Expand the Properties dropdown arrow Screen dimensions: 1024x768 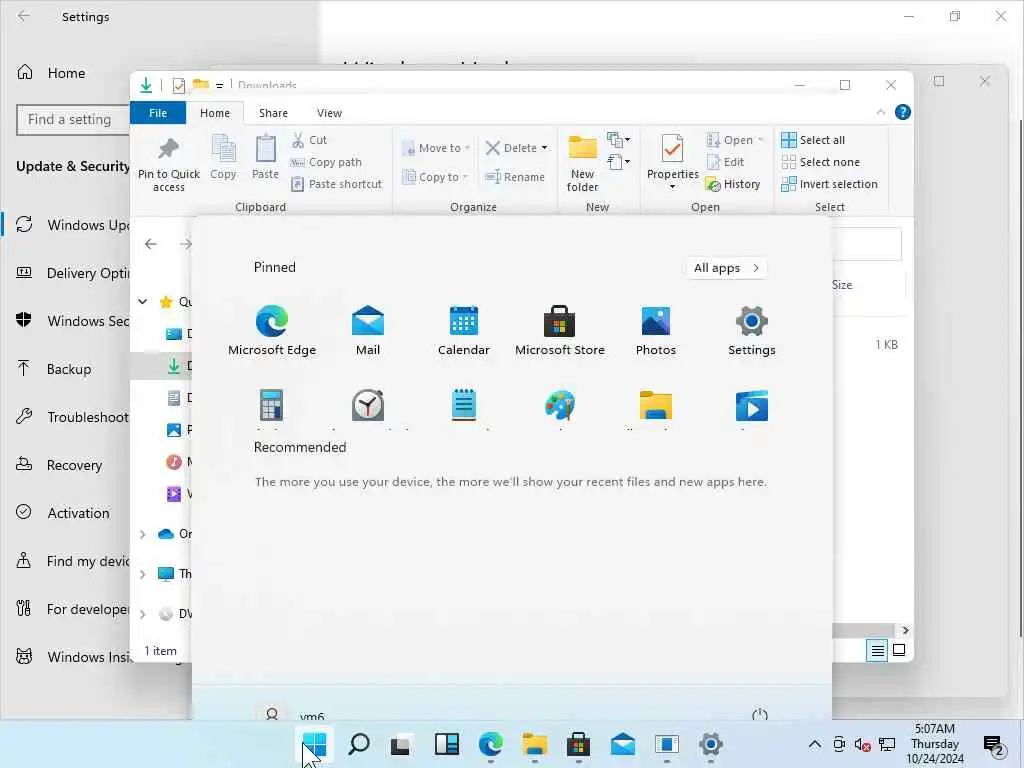click(672, 187)
